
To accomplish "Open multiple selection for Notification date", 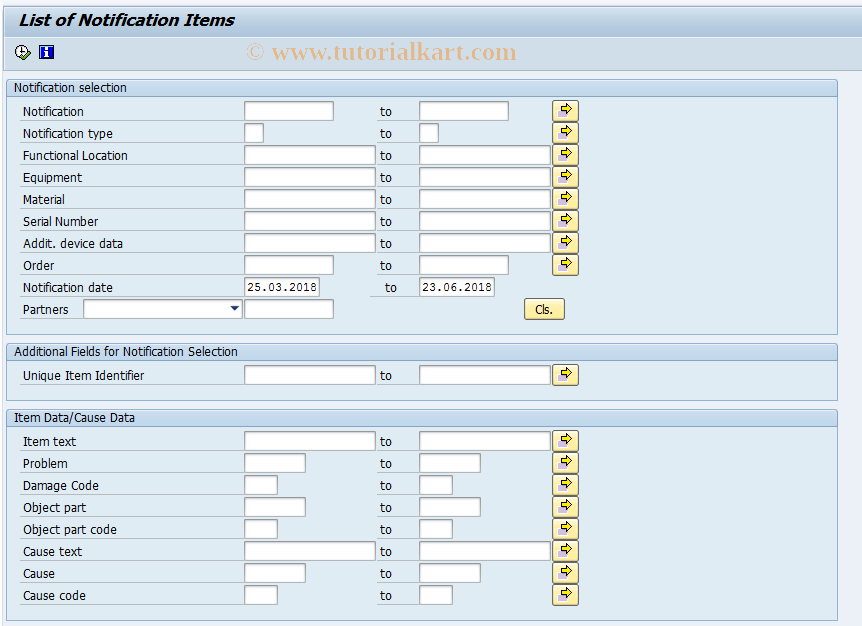I will click(565, 287).
